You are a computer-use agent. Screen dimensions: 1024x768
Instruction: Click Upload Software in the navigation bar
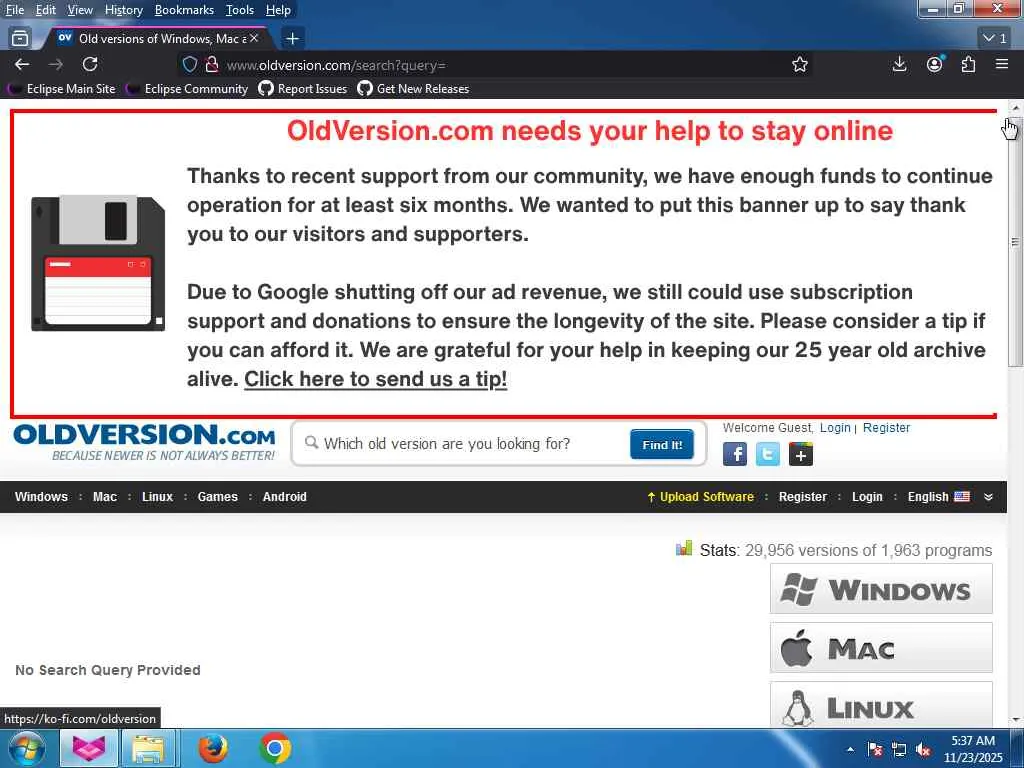[x=700, y=497]
